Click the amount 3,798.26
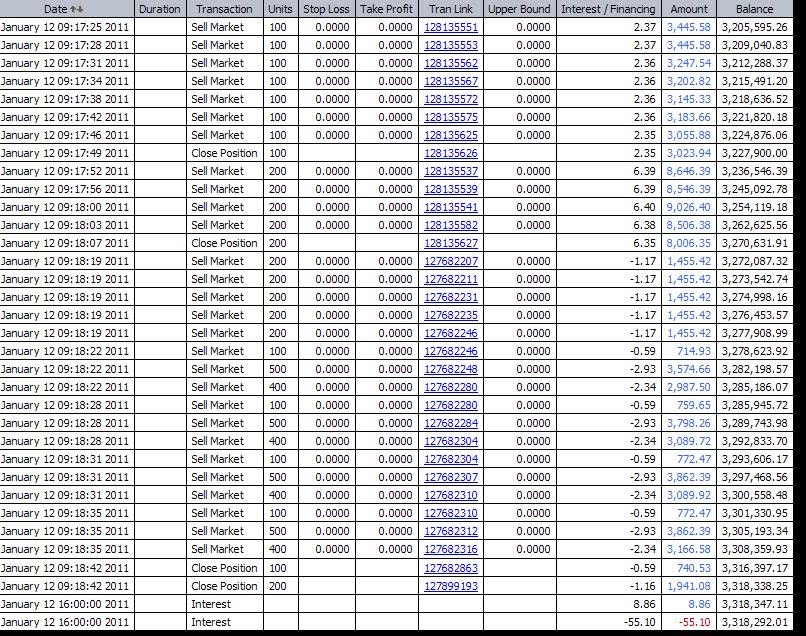Screen dimensions: 806x636 coord(689,423)
